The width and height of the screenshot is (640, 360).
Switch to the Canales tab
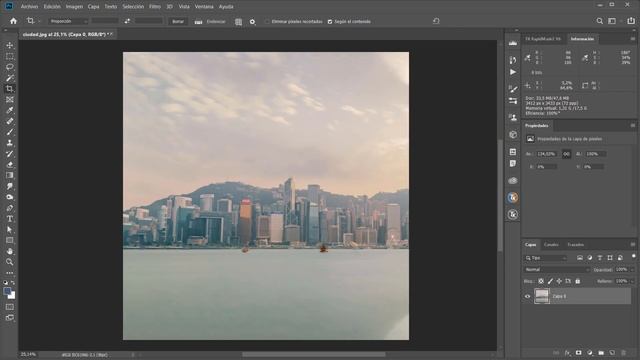(551, 245)
